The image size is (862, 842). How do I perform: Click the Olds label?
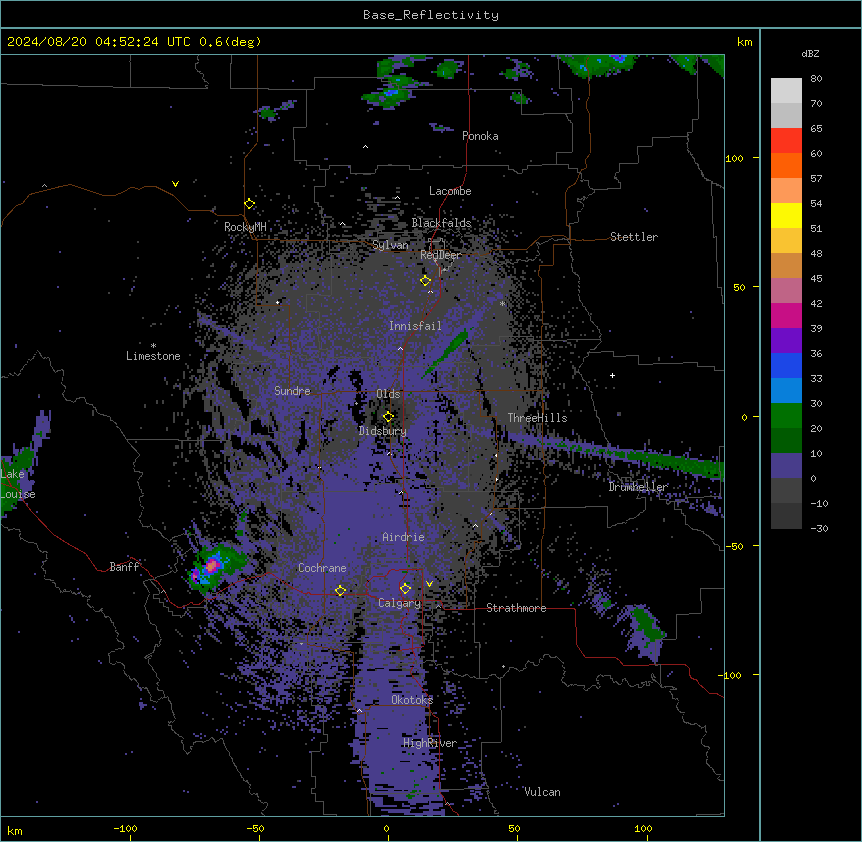coord(388,394)
